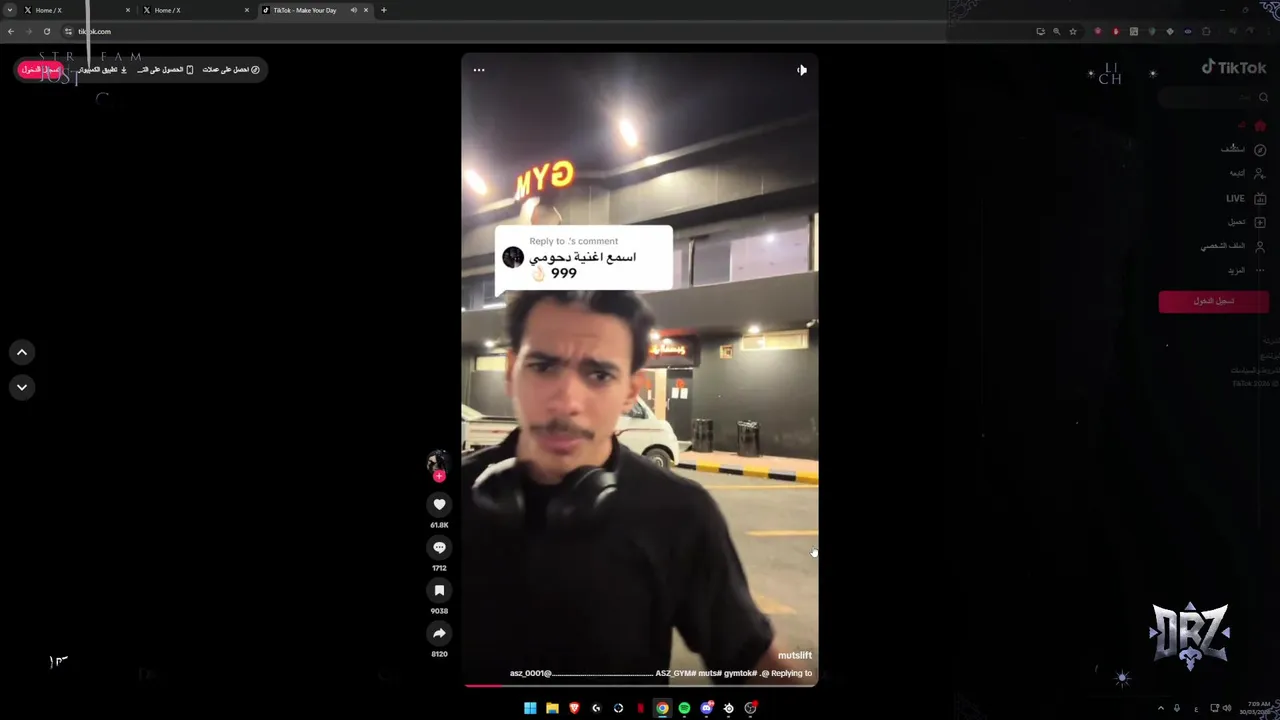Open the taskbar volume speaker icon
This screenshot has width=1280, height=720.
(x=1227, y=708)
